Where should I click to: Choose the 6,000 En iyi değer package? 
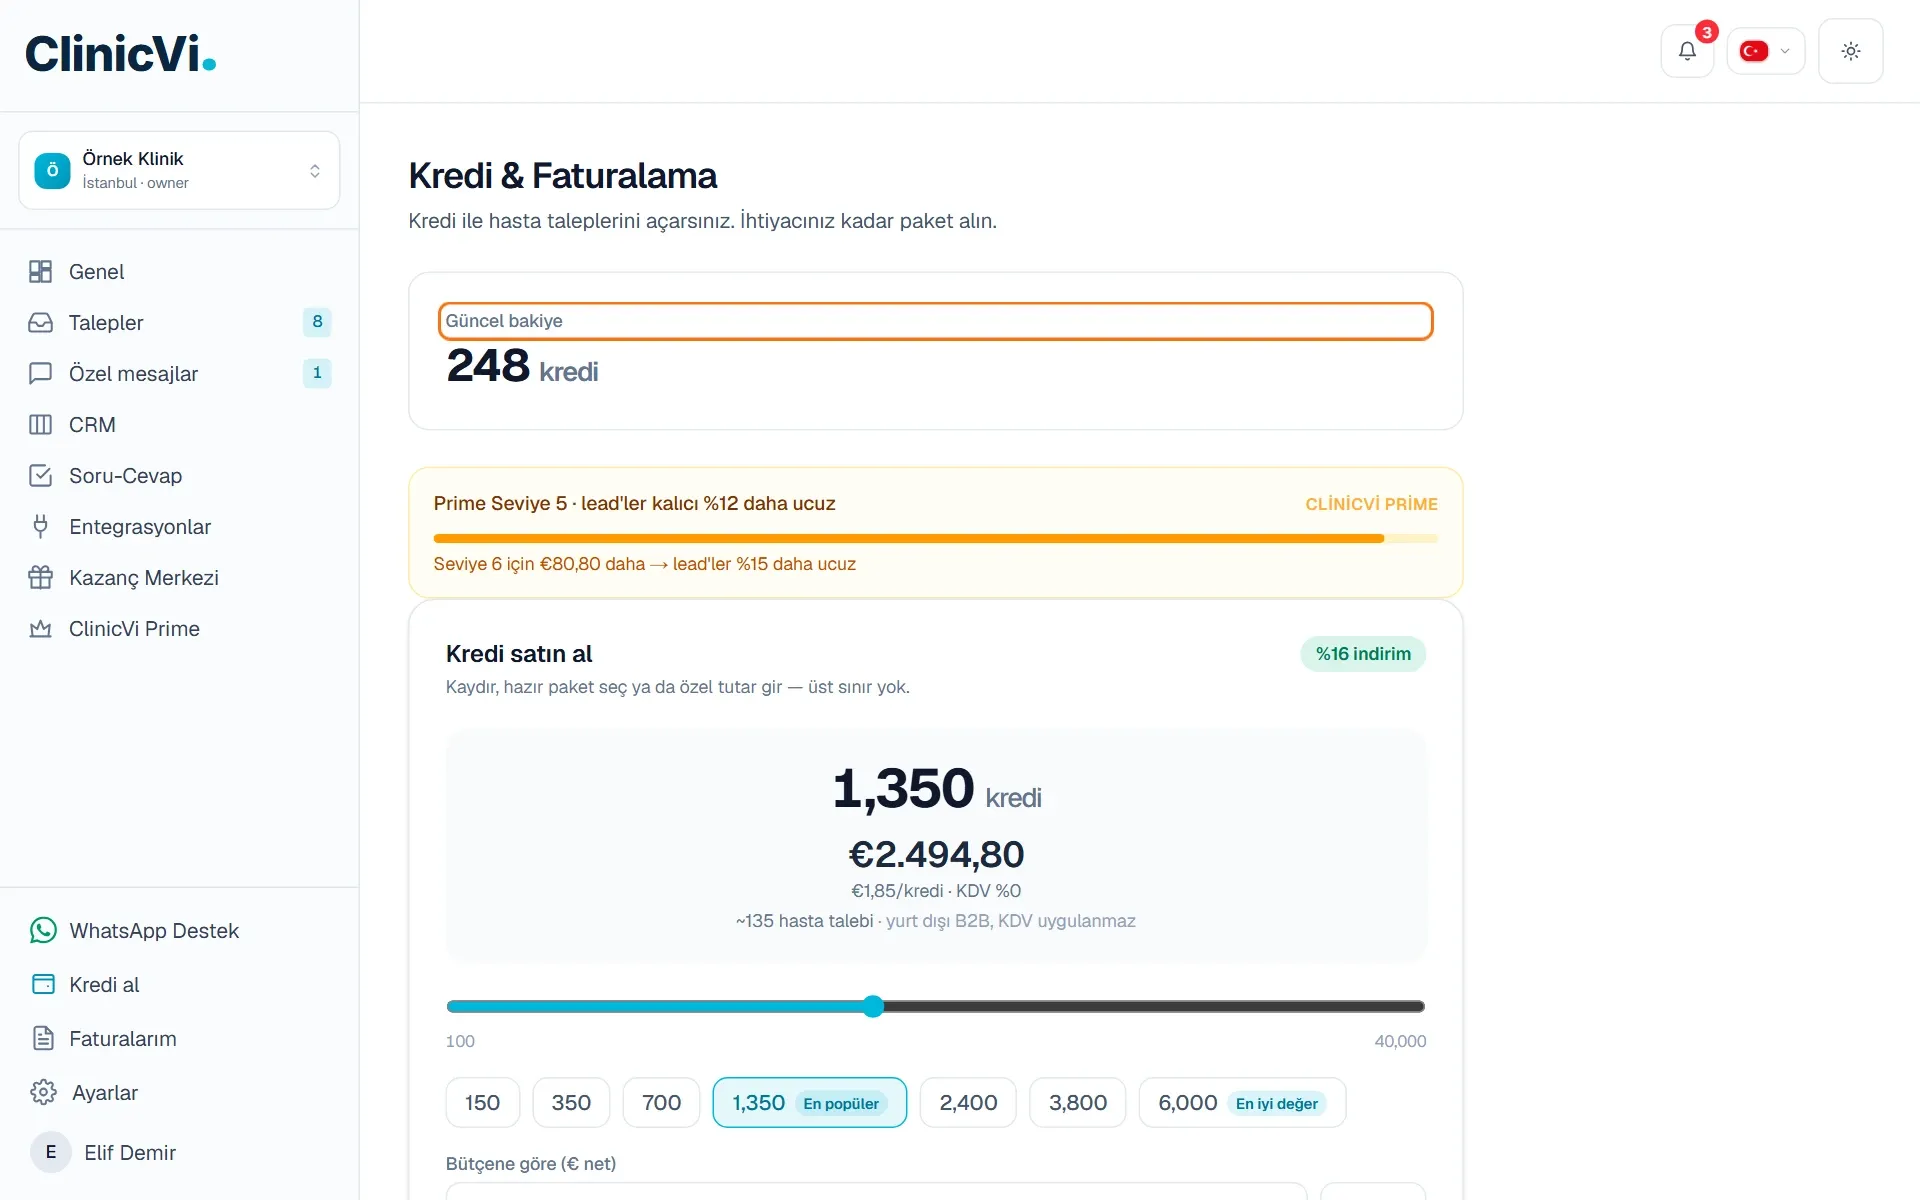pyautogui.click(x=1242, y=1103)
